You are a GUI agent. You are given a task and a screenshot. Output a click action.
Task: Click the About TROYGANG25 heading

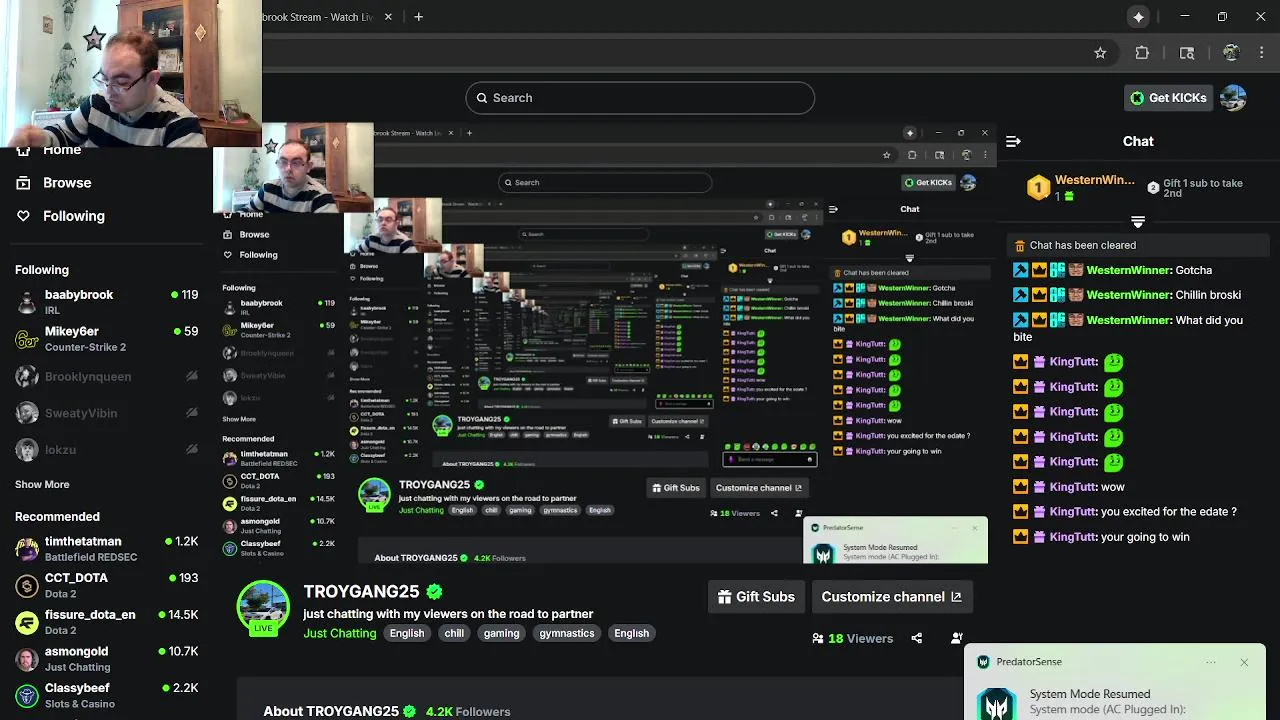pos(331,712)
